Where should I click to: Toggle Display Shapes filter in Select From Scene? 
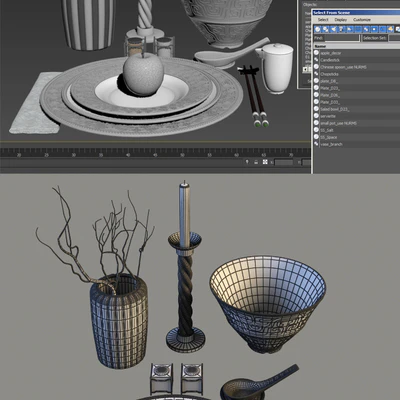click(x=326, y=29)
